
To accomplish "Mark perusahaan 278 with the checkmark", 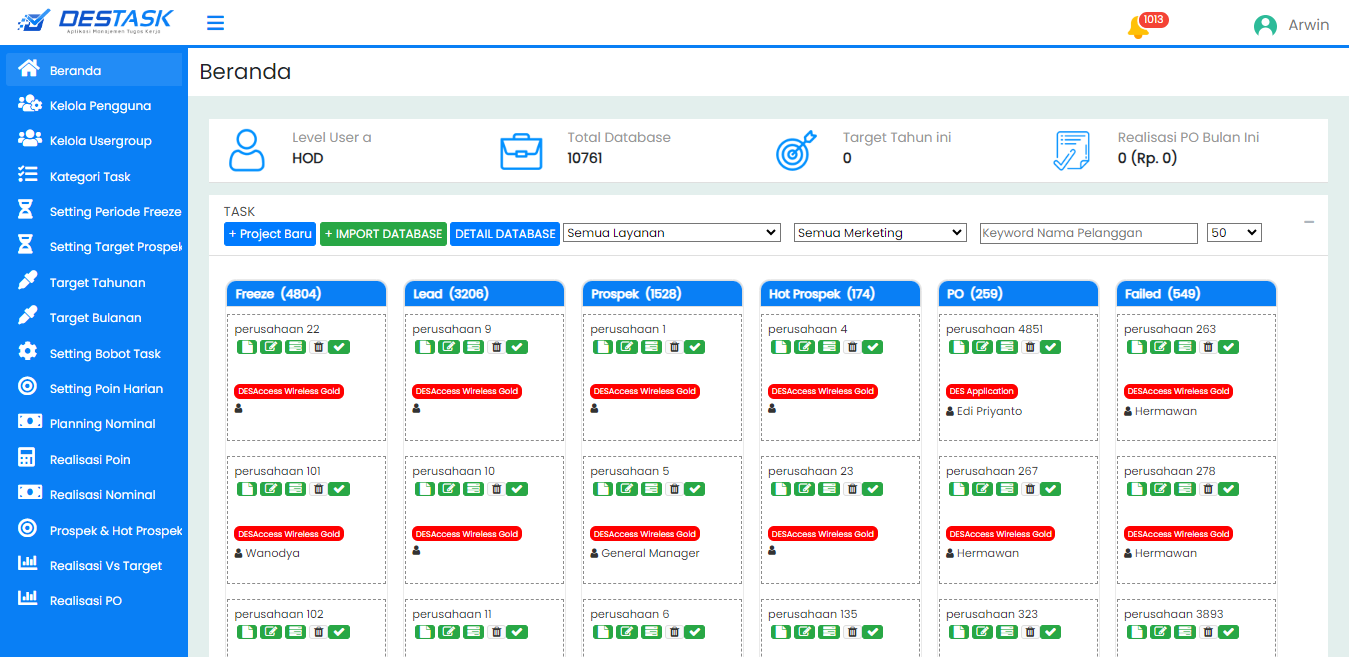I will coord(1229,489).
